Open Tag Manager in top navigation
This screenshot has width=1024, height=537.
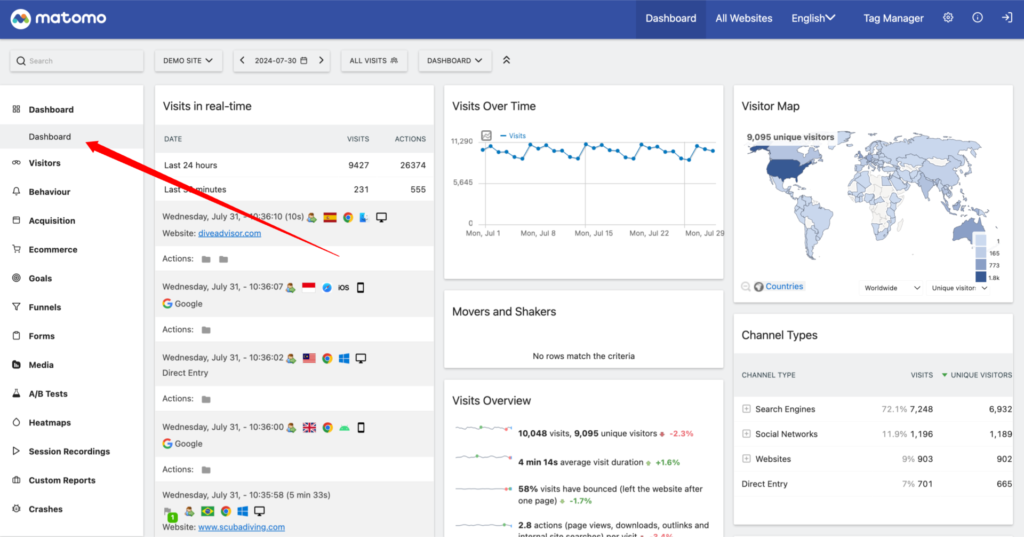[893, 18]
